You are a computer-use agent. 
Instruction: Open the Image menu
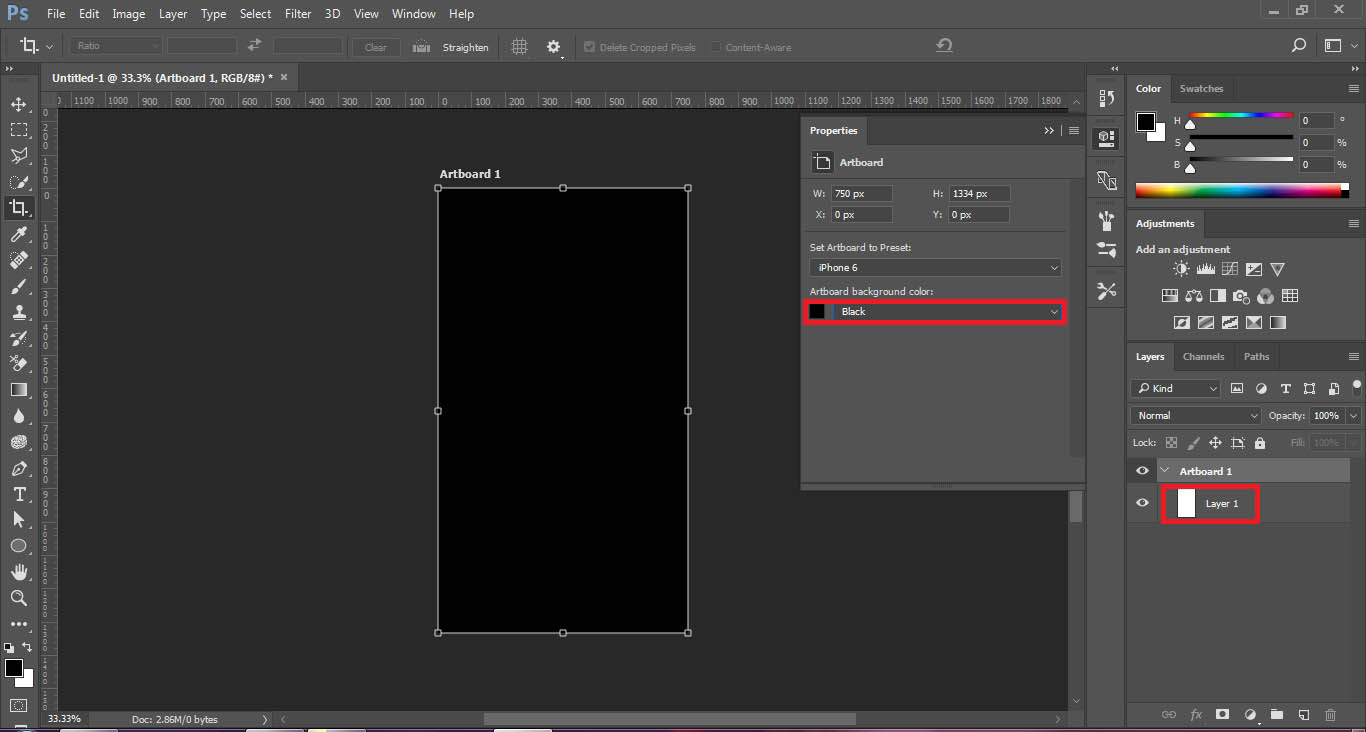(x=128, y=14)
